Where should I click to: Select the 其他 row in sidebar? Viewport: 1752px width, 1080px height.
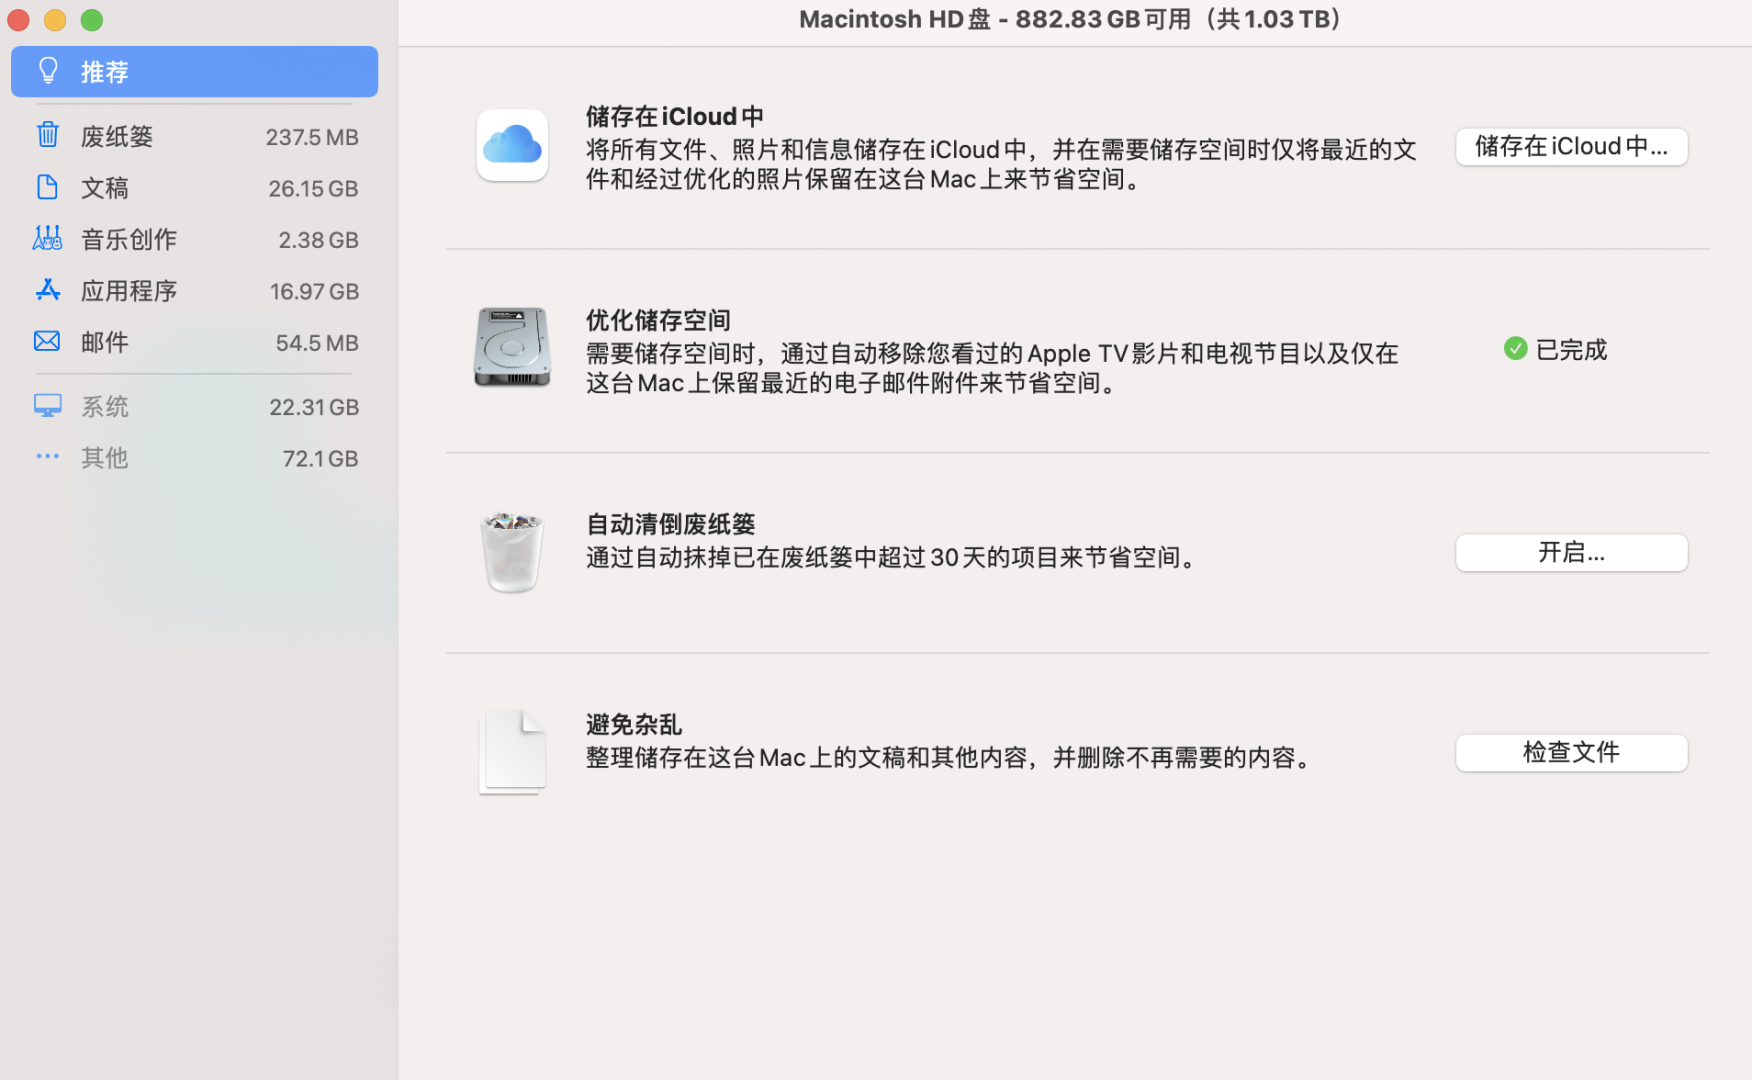coord(194,458)
